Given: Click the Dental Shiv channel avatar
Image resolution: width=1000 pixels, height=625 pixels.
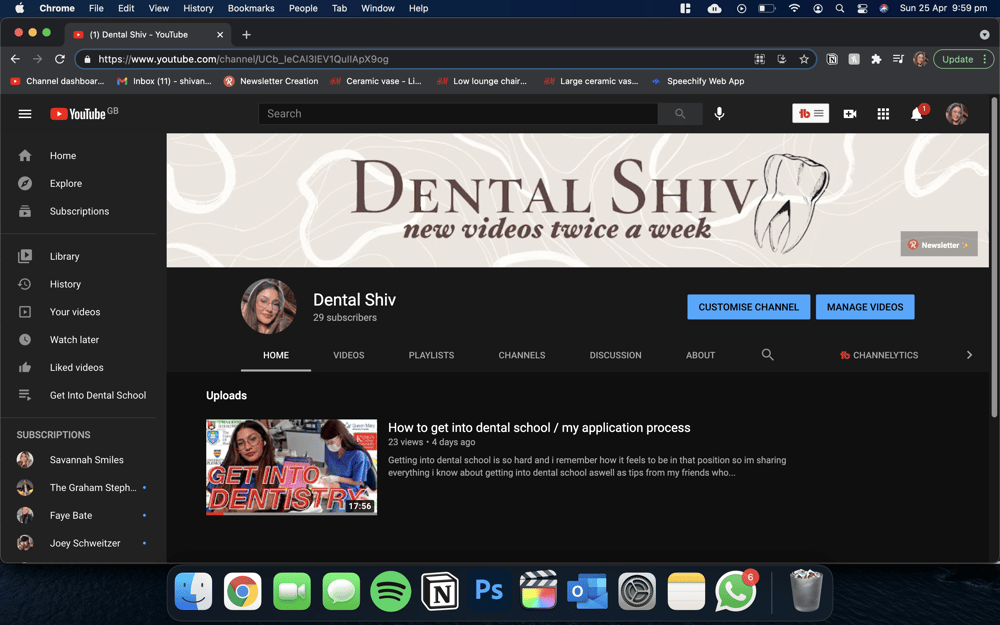Looking at the screenshot, I should [x=268, y=306].
